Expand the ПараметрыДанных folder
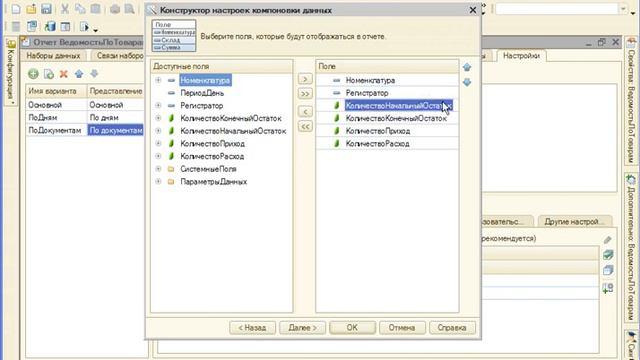The image size is (640, 360). pos(158,182)
